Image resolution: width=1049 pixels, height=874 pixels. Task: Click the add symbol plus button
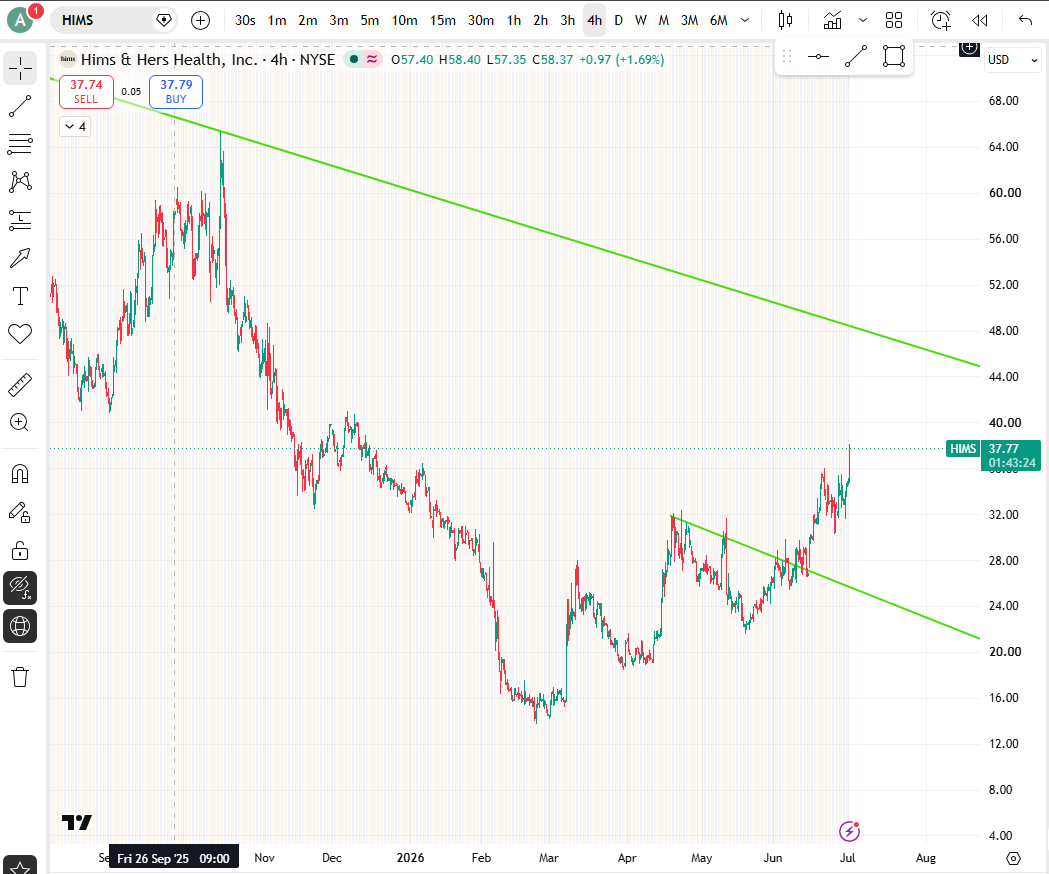point(200,20)
